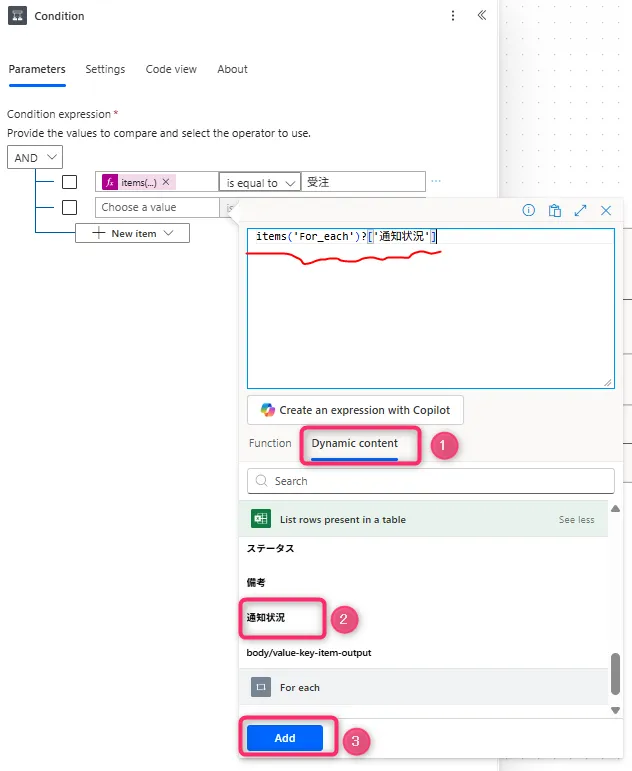Tick the checkbox for the first condition row
This screenshot has width=632, height=771.
(69, 182)
